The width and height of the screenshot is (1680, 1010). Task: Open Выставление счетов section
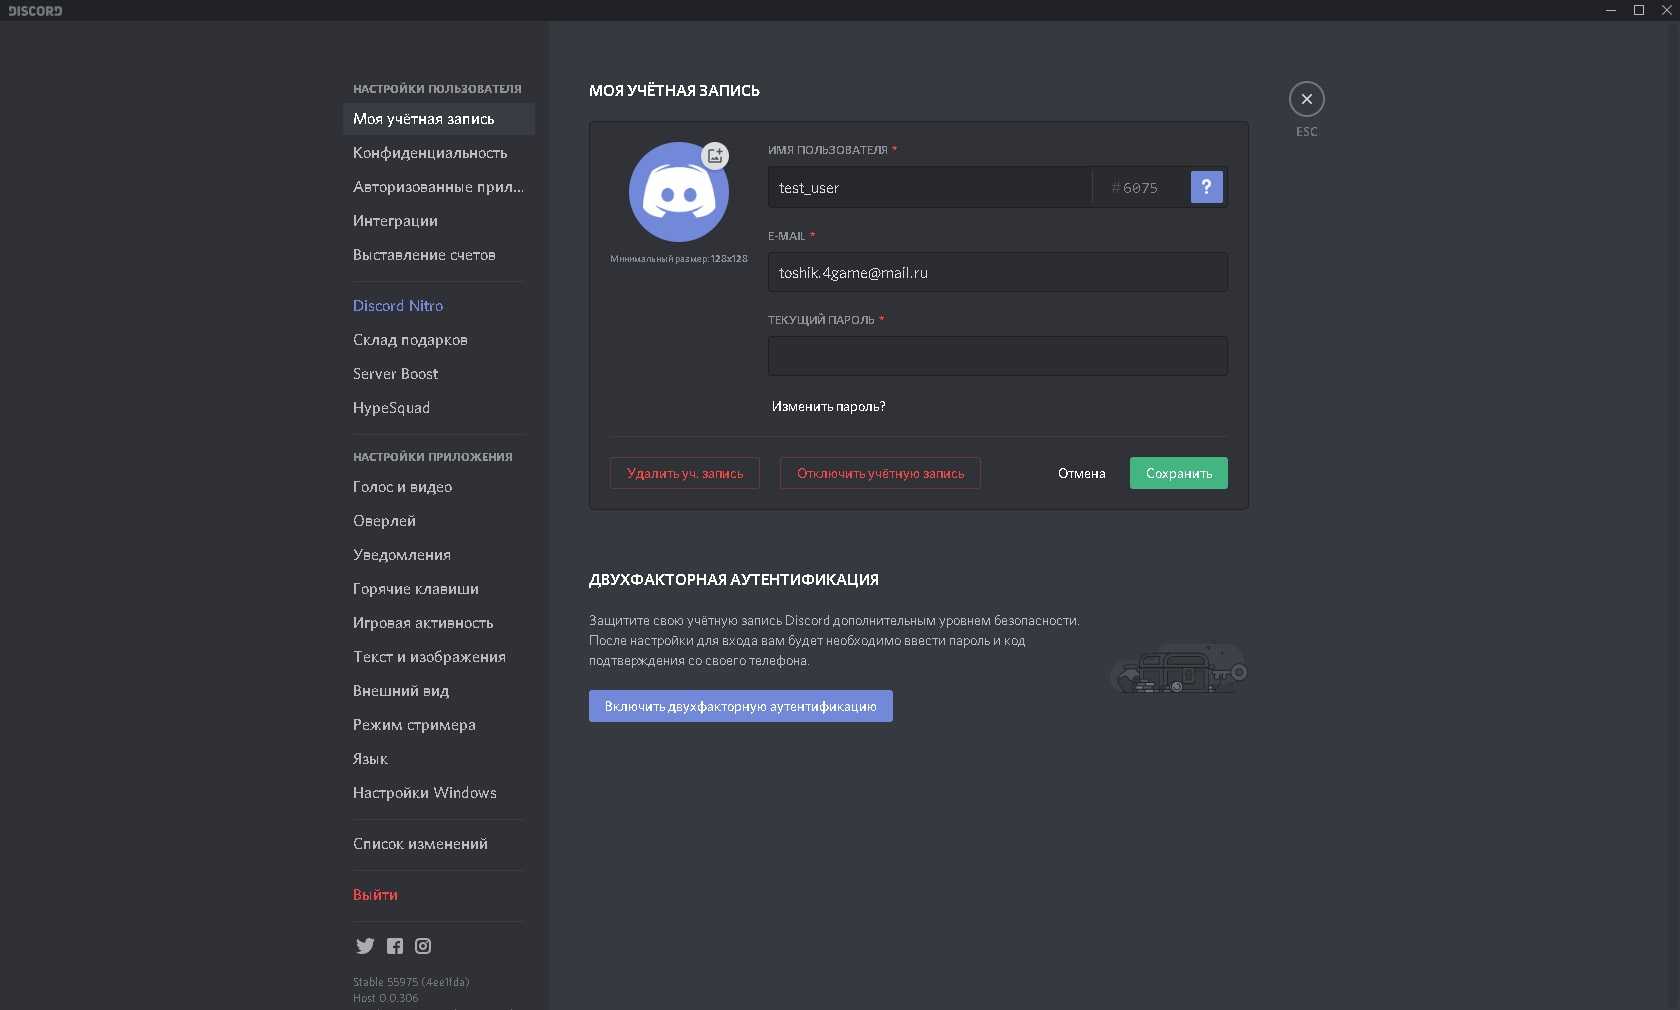click(439, 255)
